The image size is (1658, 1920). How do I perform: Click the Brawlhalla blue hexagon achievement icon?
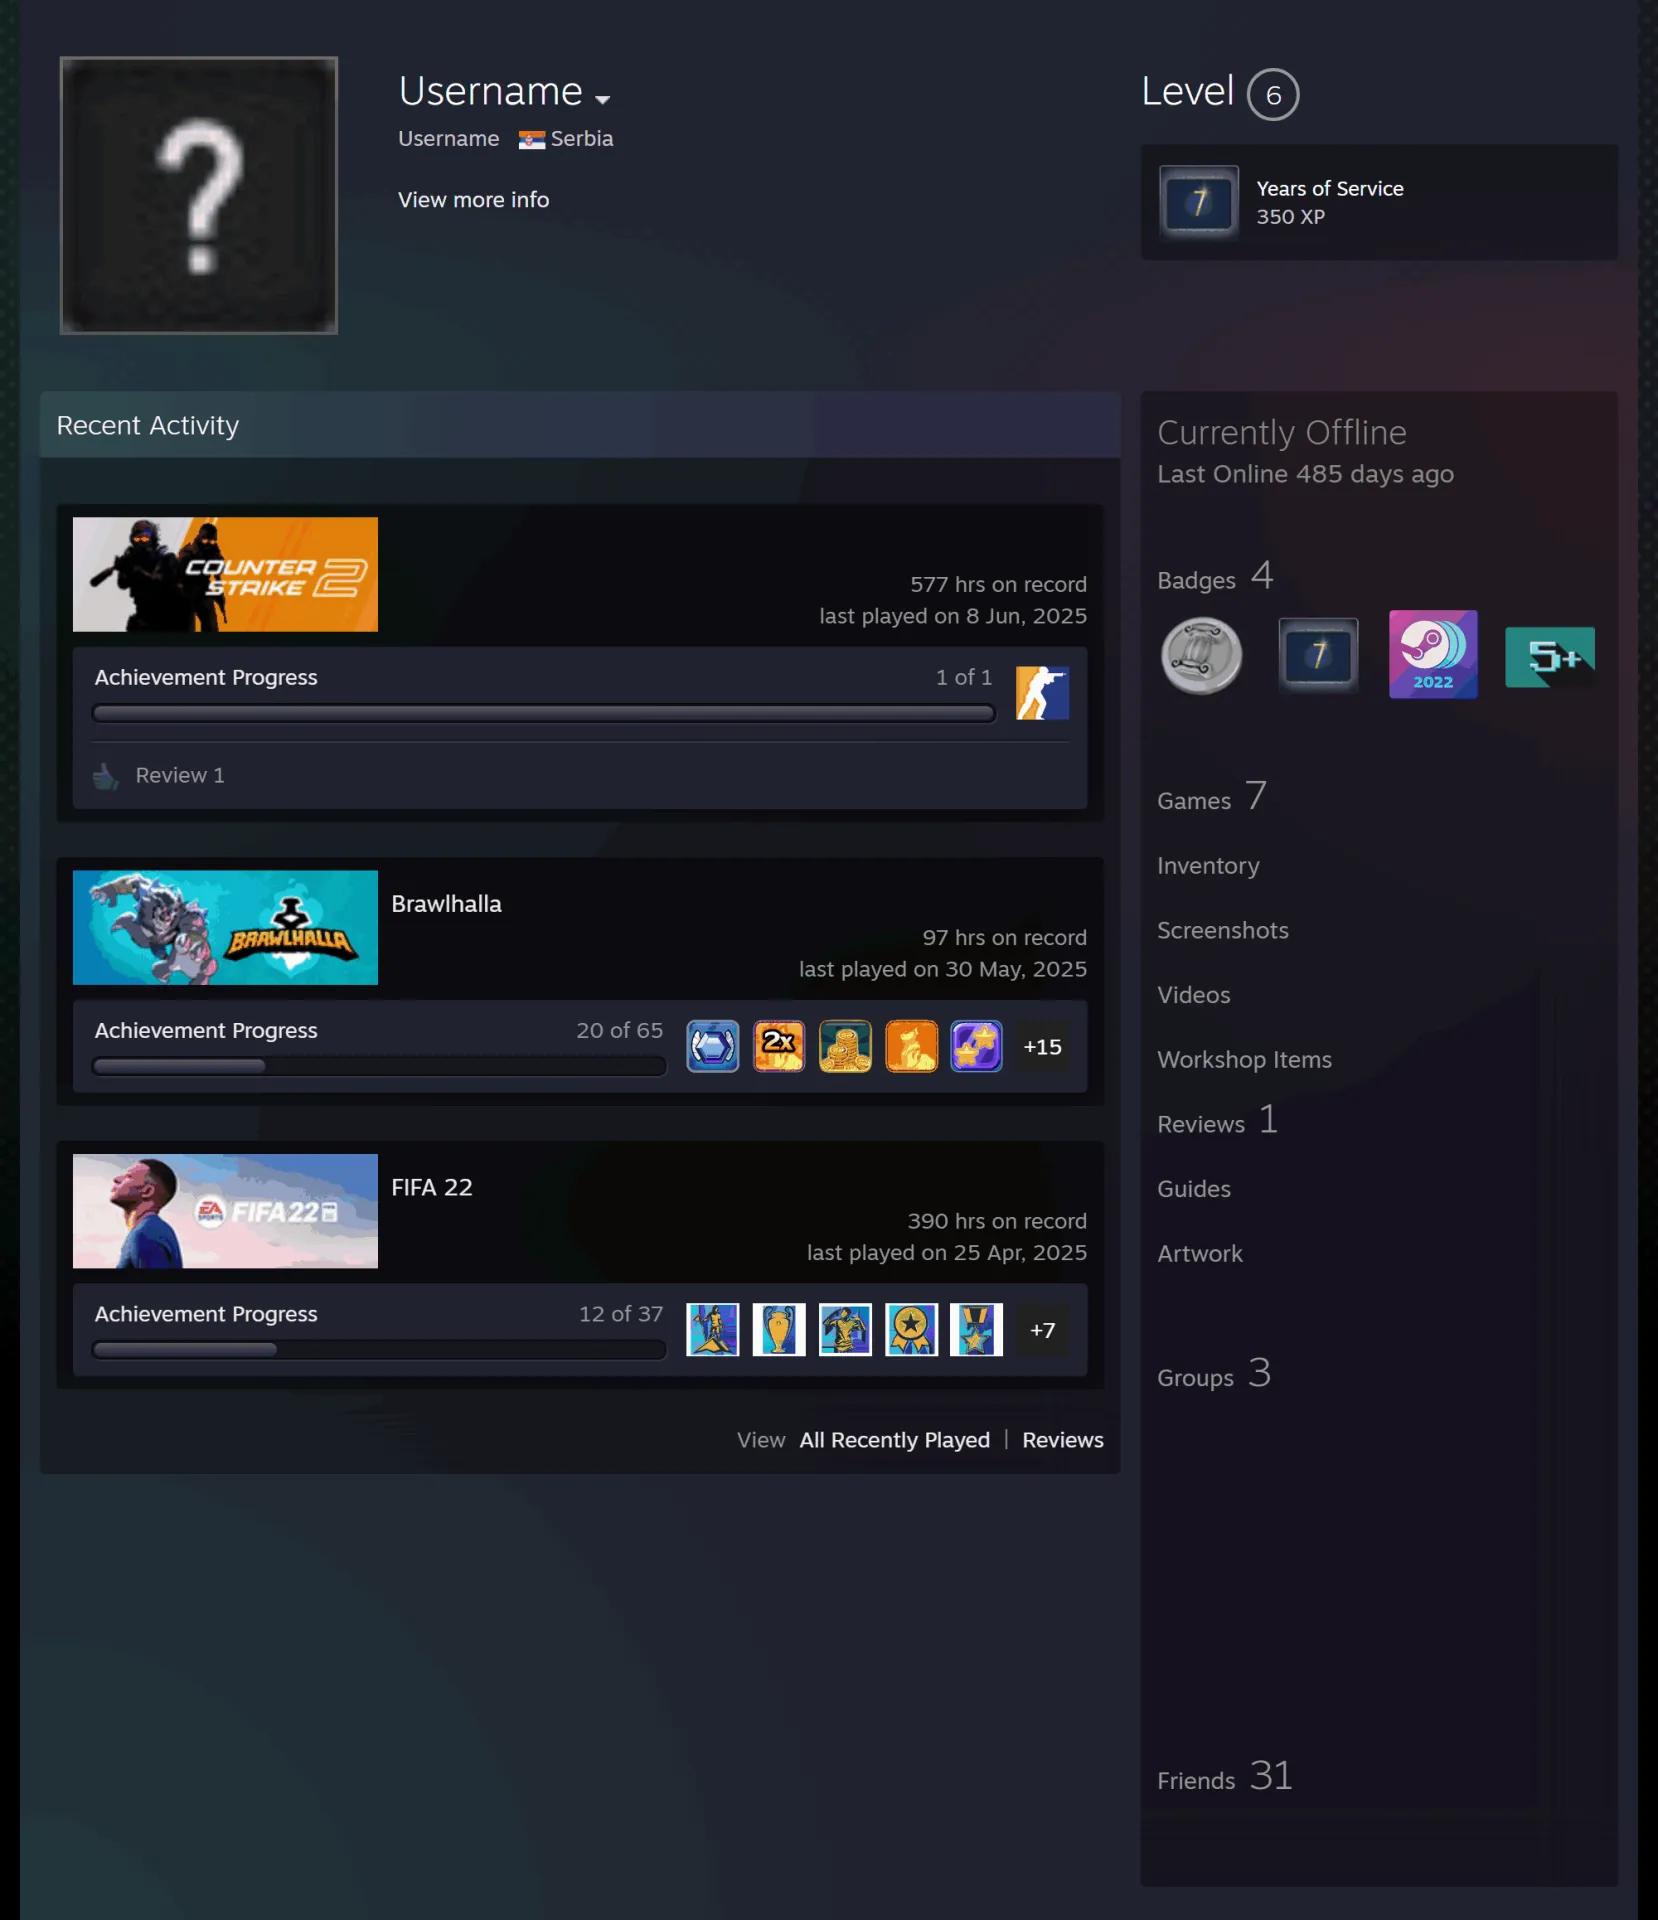click(x=713, y=1046)
